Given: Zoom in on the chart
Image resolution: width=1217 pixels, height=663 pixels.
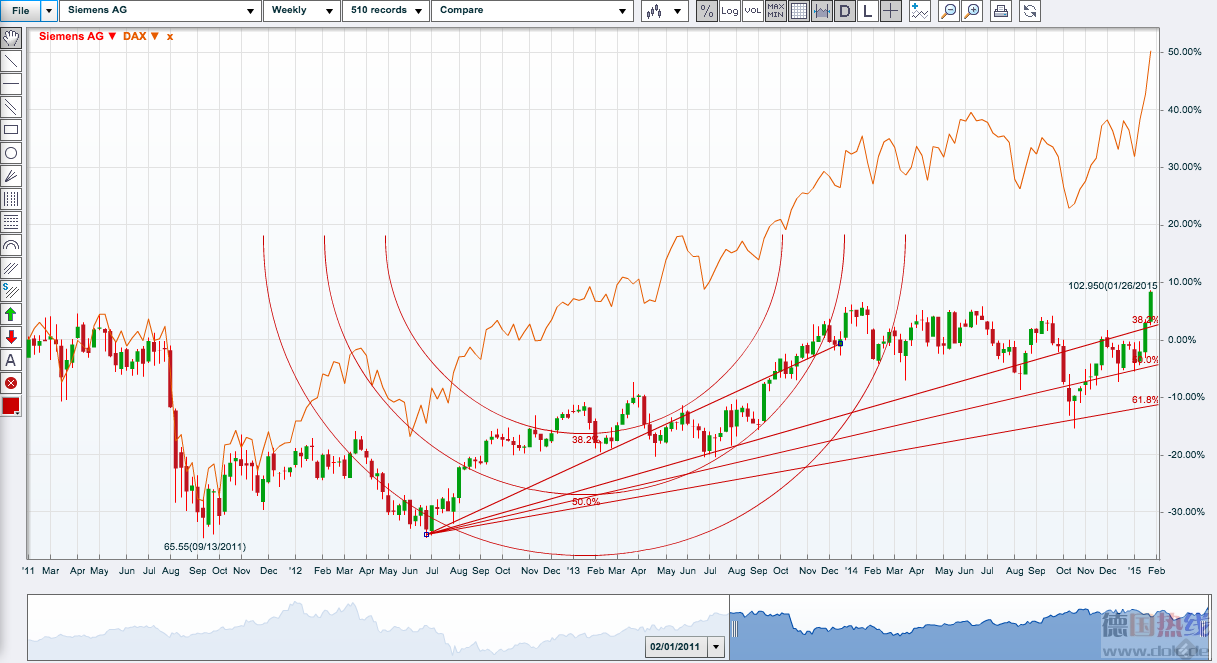Looking at the screenshot, I should (972, 11).
